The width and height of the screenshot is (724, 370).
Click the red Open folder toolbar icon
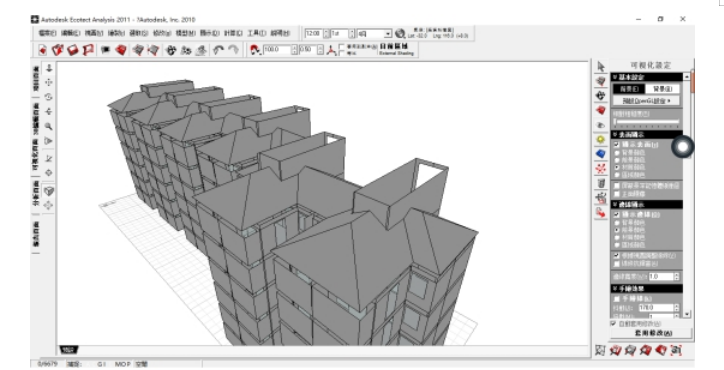click(x=58, y=50)
